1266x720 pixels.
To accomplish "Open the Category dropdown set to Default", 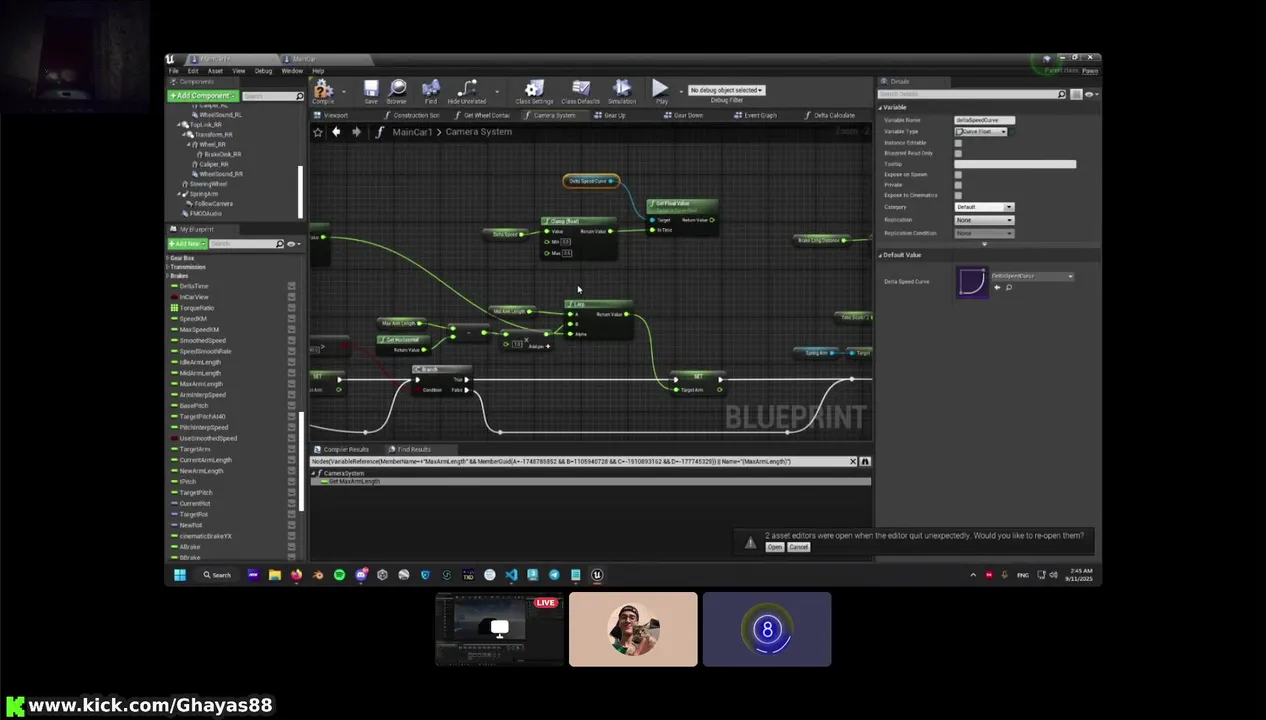I will pos(984,207).
